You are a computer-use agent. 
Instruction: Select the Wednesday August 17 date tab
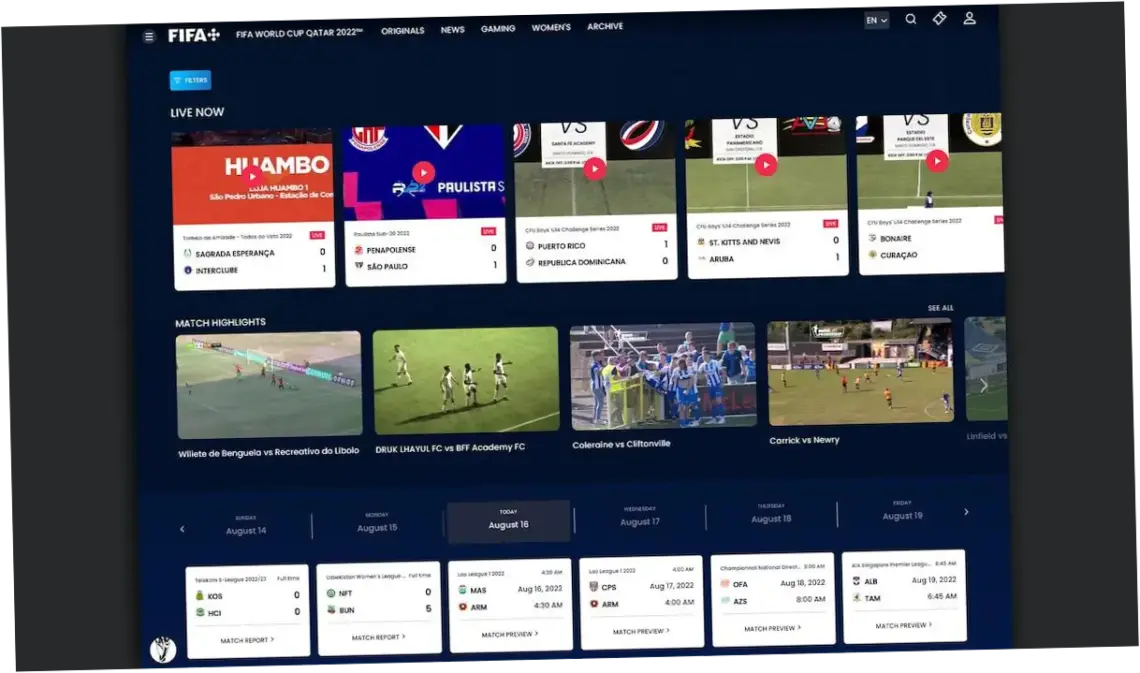640,517
